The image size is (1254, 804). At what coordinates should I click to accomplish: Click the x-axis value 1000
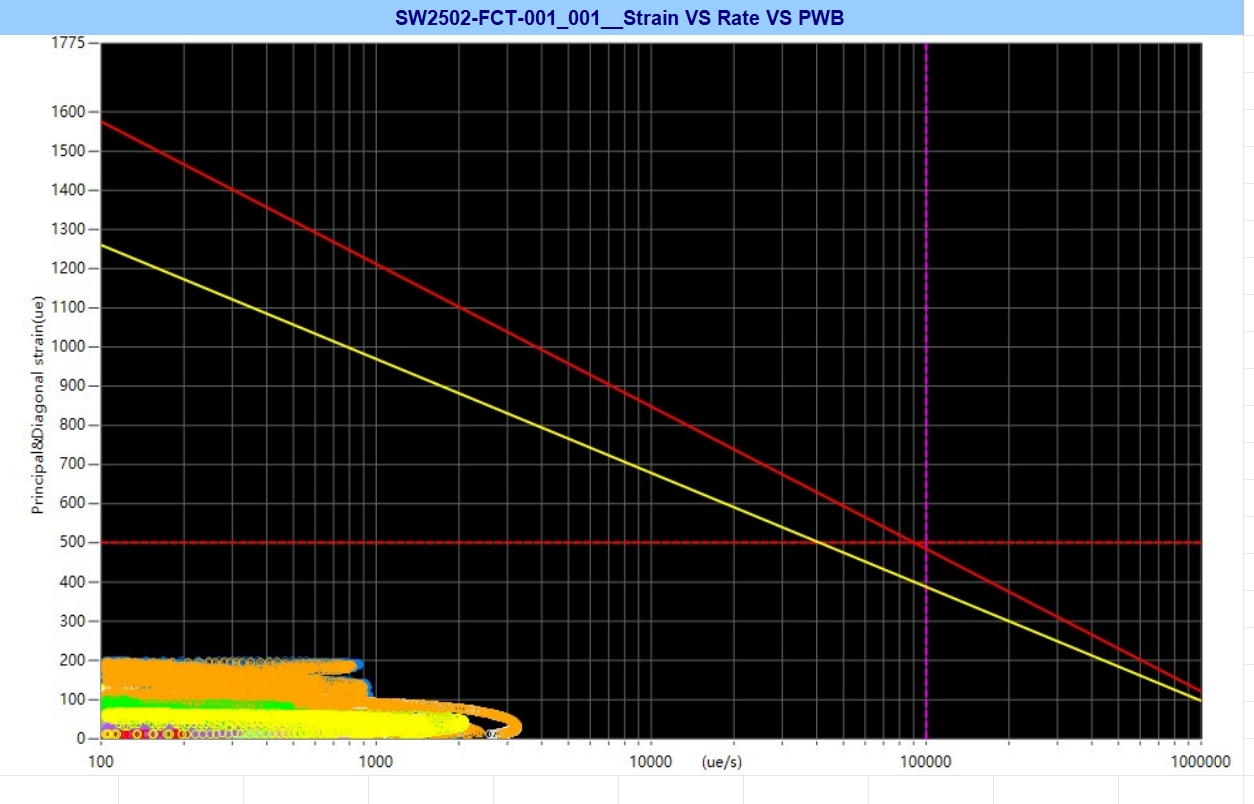(x=375, y=762)
